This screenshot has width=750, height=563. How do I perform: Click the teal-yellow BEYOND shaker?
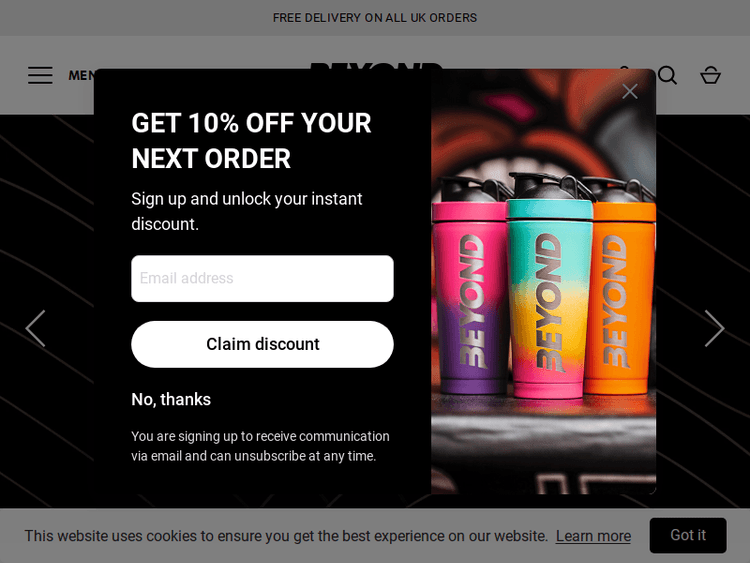[549, 289]
